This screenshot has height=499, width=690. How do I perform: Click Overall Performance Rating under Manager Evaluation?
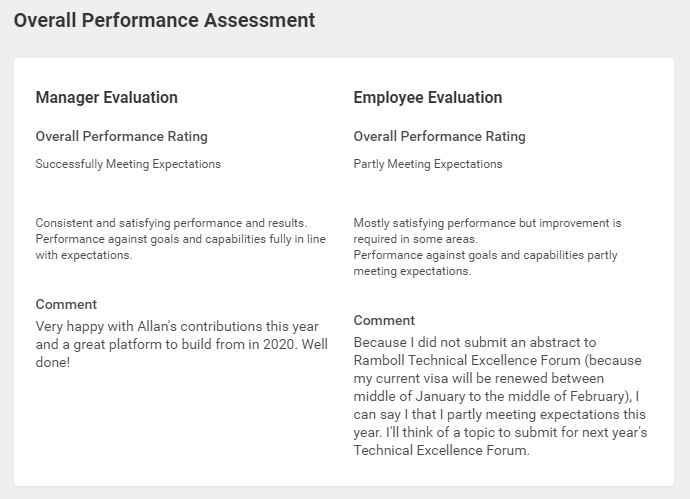point(121,136)
